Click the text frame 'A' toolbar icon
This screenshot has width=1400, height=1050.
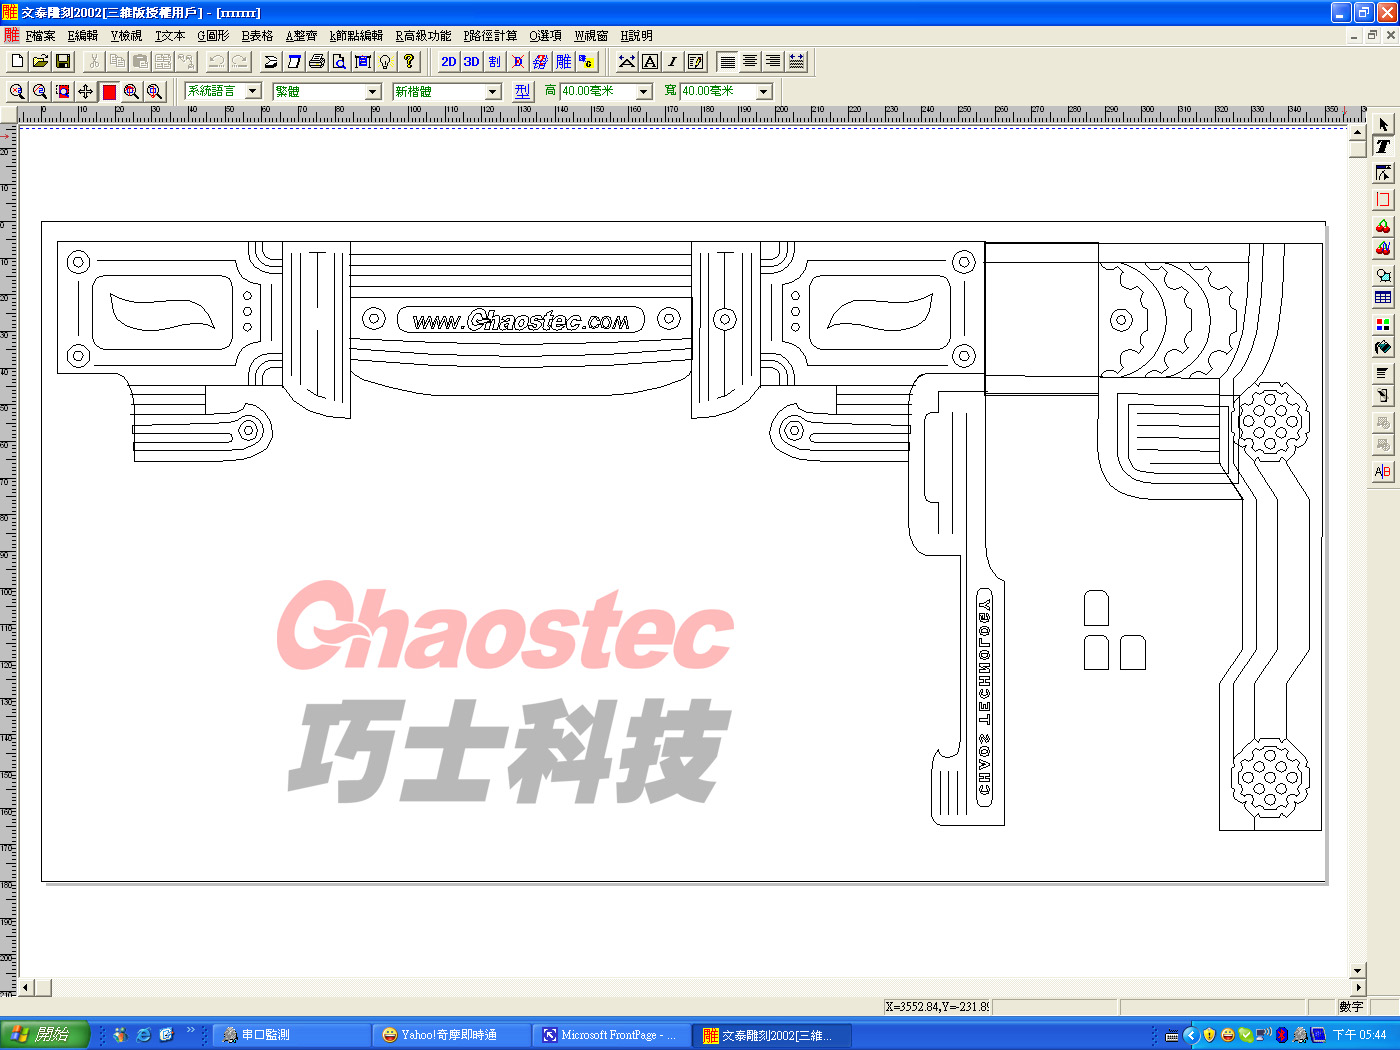pyautogui.click(x=650, y=62)
